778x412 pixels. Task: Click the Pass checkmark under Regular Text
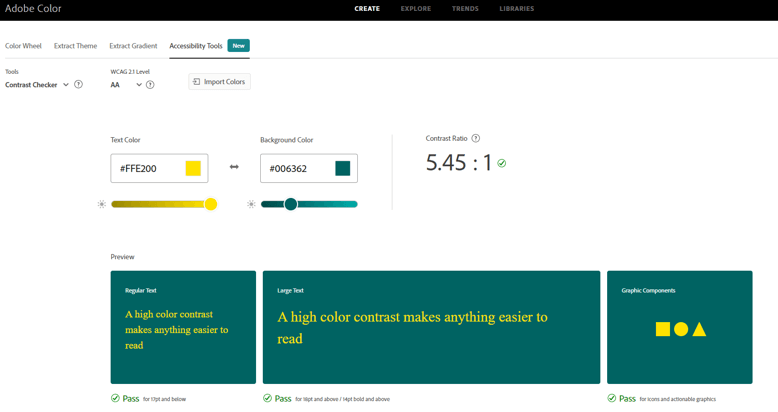coord(115,398)
